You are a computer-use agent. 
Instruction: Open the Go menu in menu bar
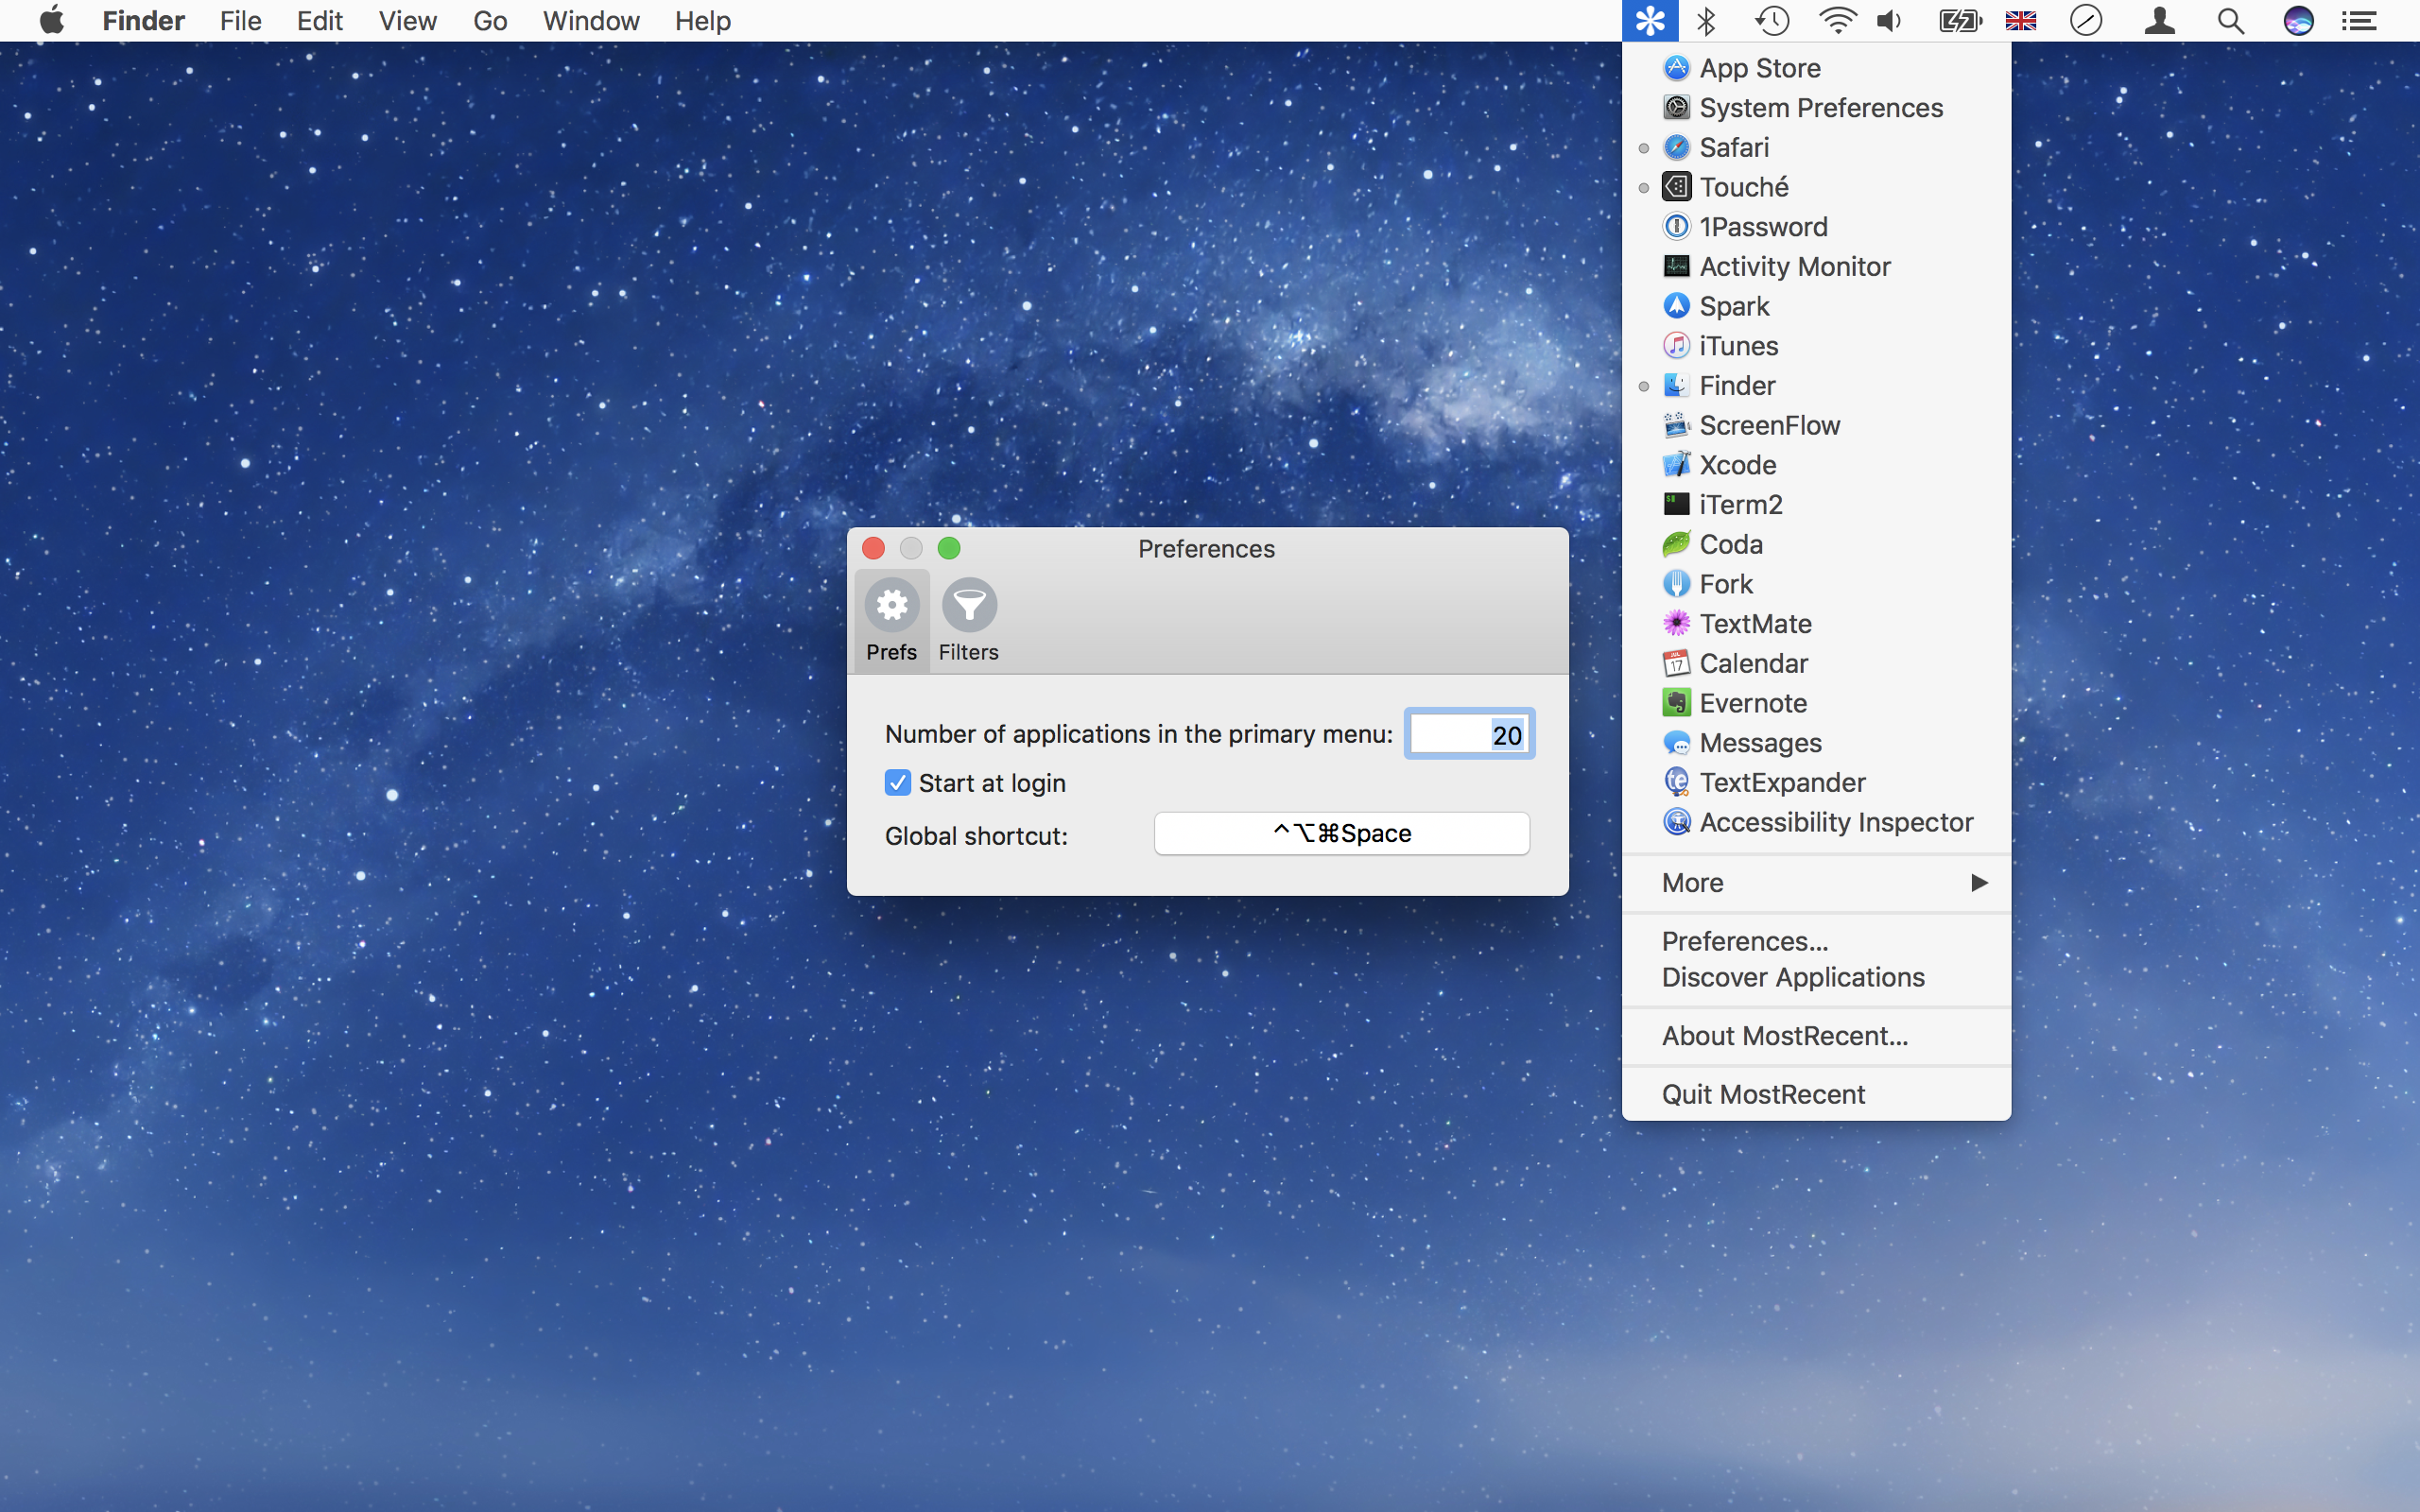click(489, 21)
